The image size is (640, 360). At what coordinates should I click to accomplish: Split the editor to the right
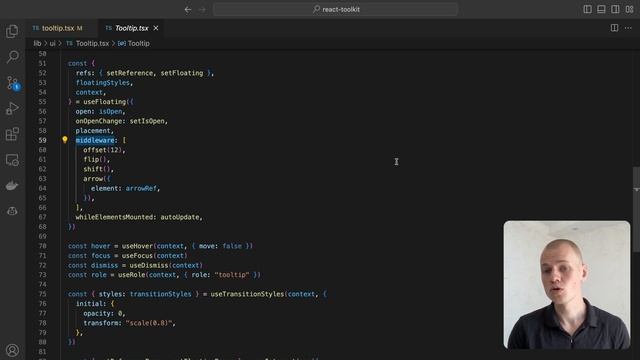click(x=614, y=28)
